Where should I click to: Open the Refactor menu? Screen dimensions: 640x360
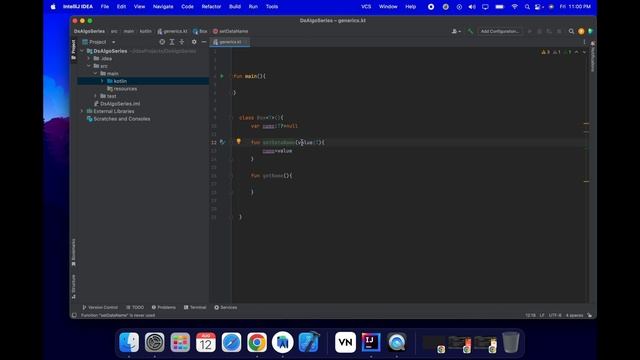(211, 7)
